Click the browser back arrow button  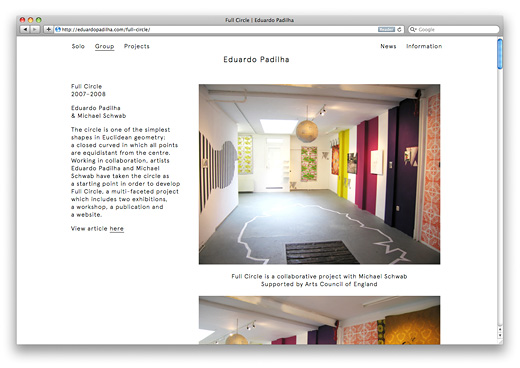[25, 29]
